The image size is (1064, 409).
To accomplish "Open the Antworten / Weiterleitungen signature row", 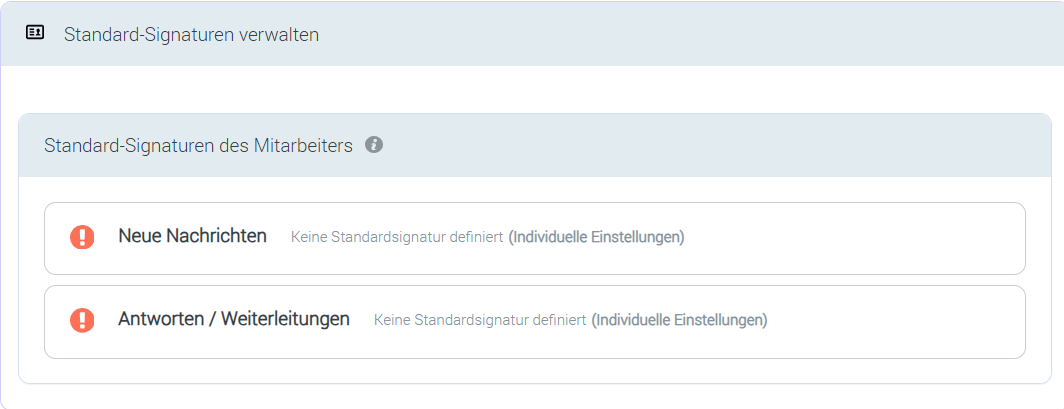I will [534, 321].
